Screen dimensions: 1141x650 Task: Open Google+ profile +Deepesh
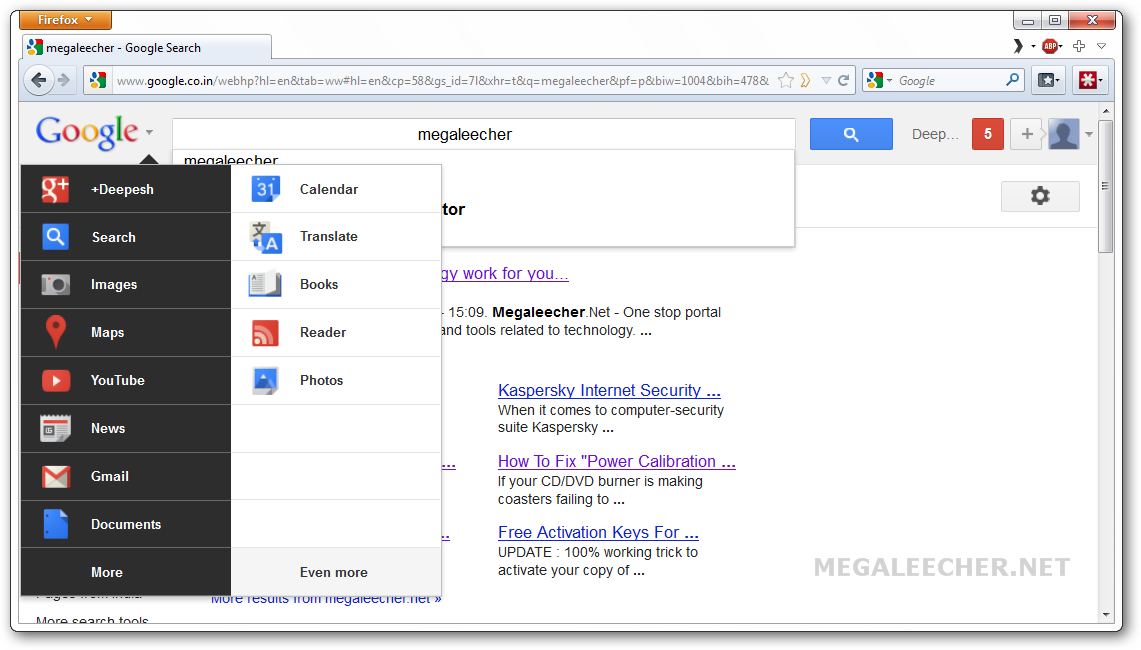tap(122, 189)
